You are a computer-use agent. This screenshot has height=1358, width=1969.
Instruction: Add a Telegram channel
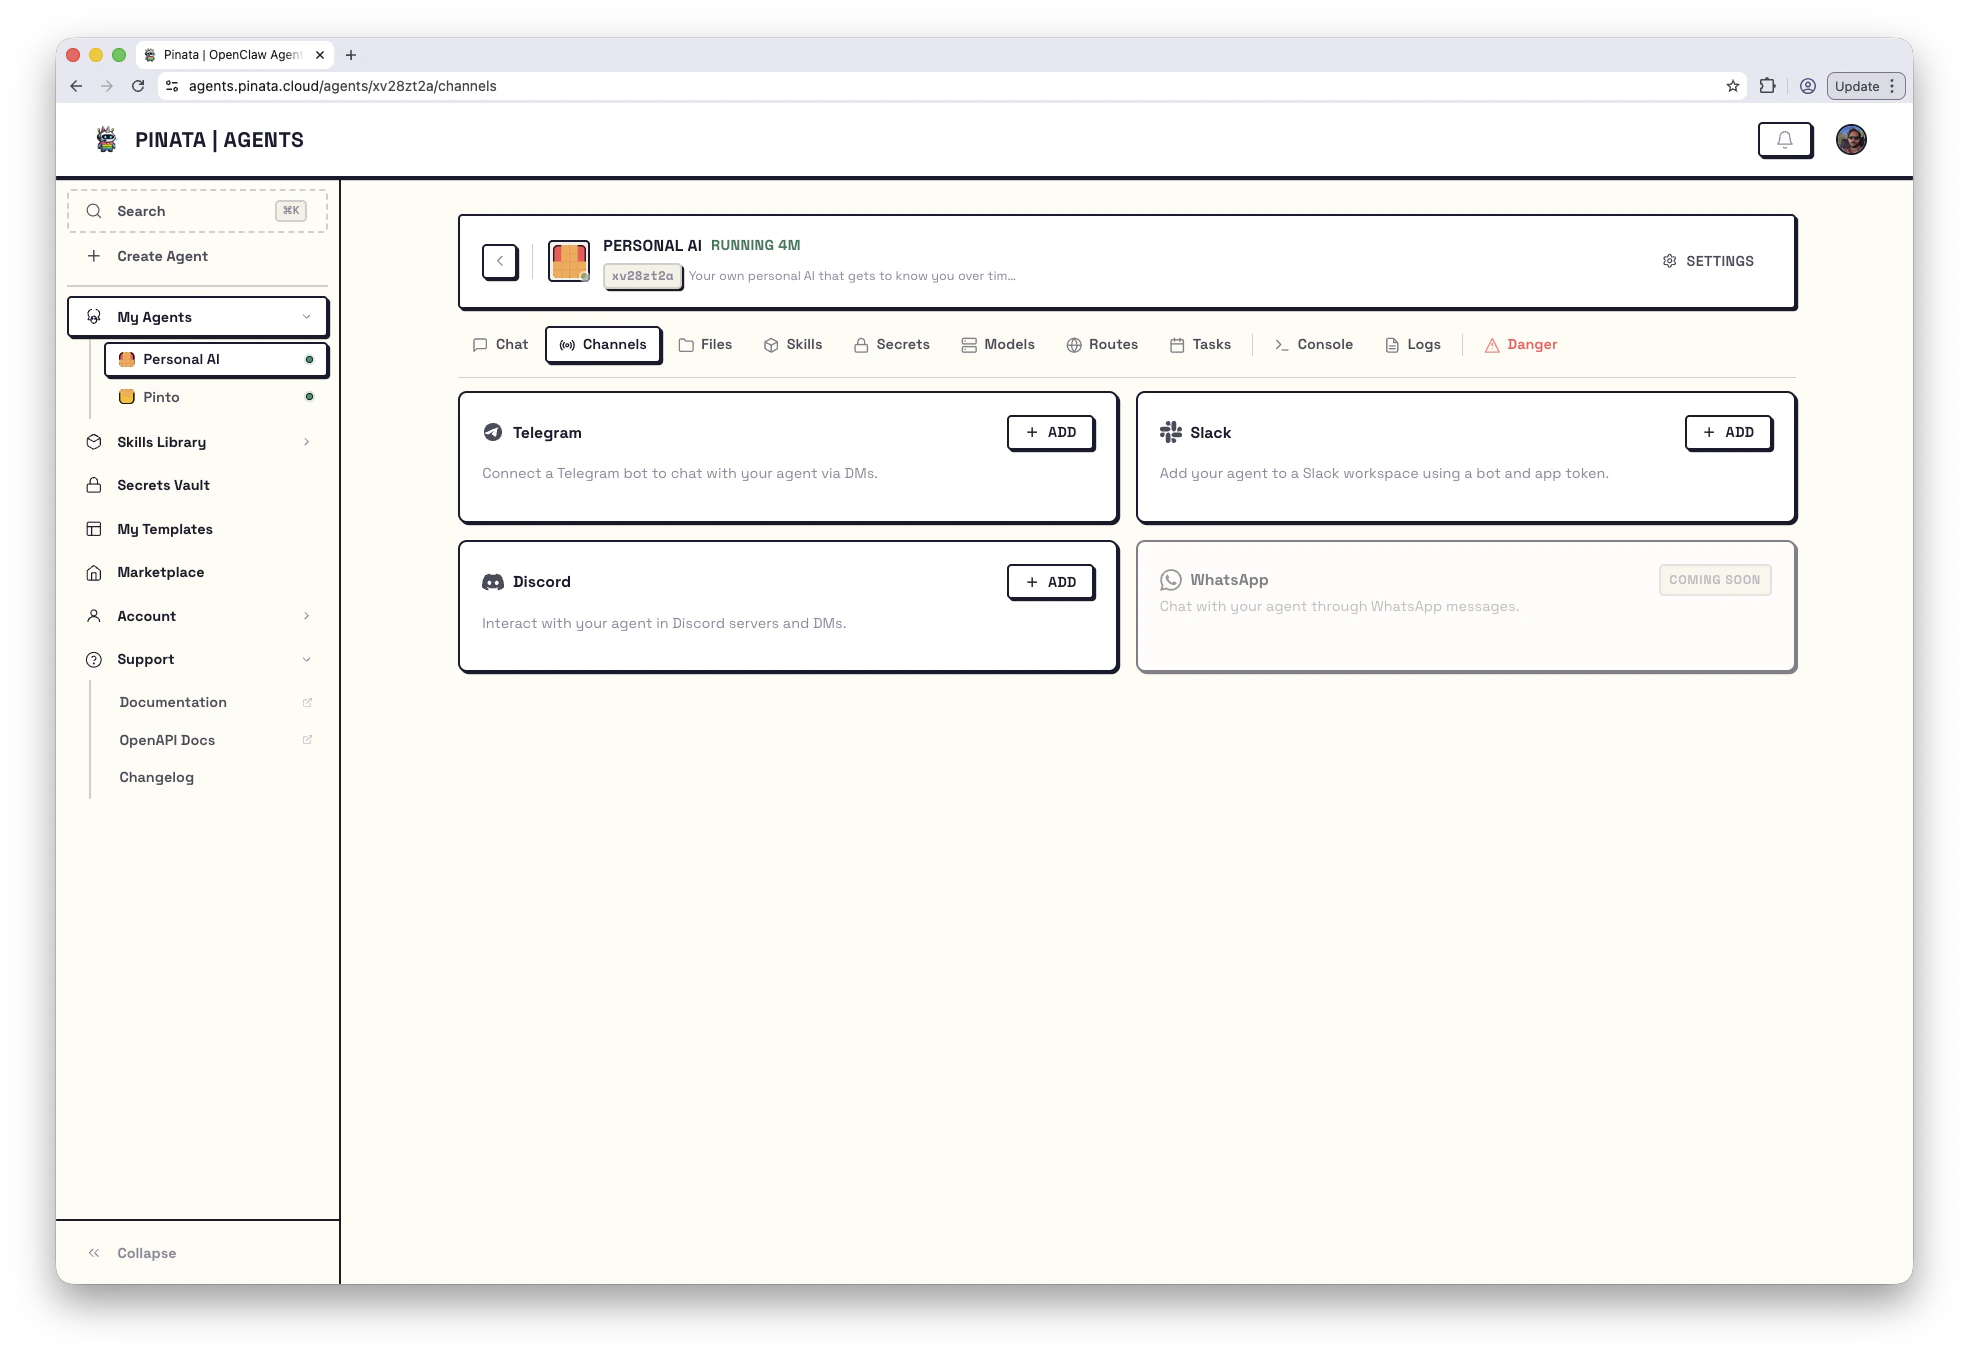1050,432
